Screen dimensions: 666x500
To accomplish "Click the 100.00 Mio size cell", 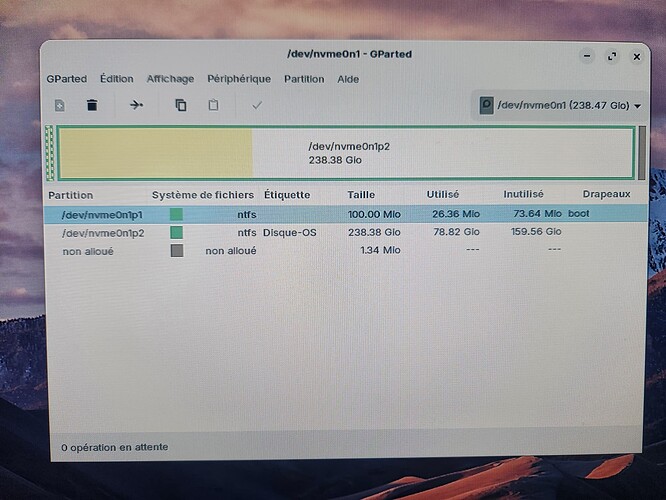I will (374, 214).
